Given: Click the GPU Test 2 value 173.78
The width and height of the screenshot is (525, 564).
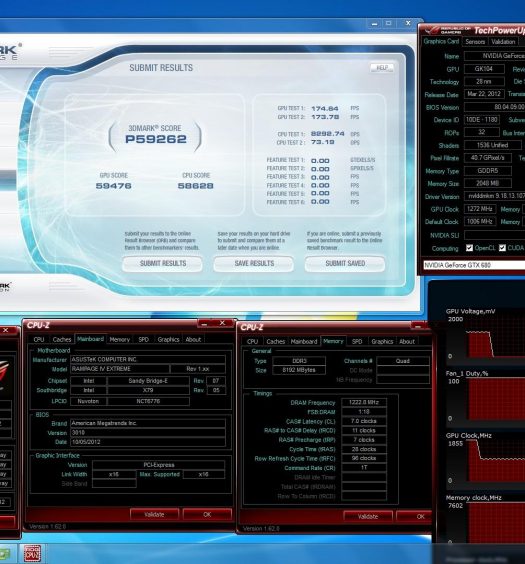Looking at the screenshot, I should 325,117.
